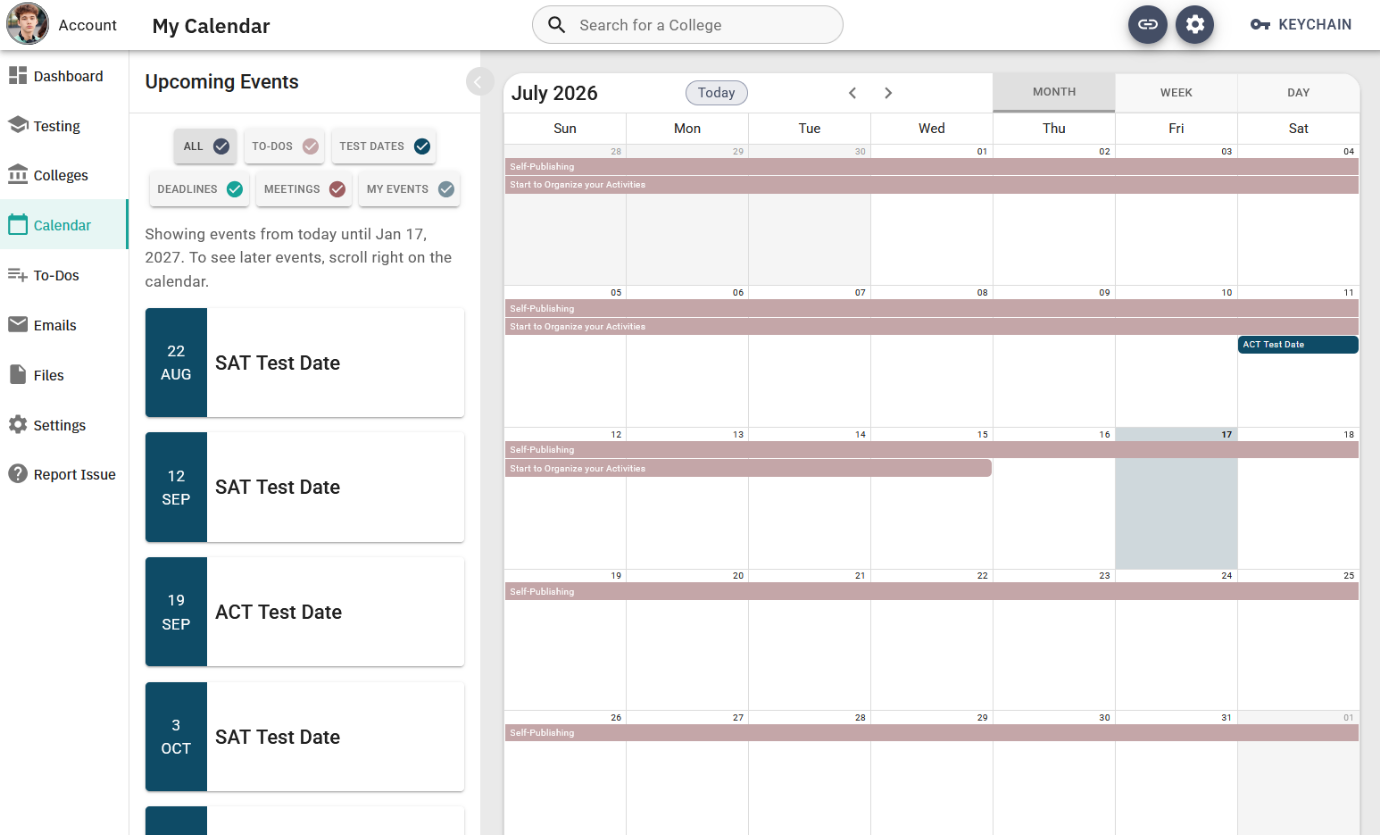1380x835 pixels.
Task: Switch to MONTH view tab
Action: [x=1054, y=92]
